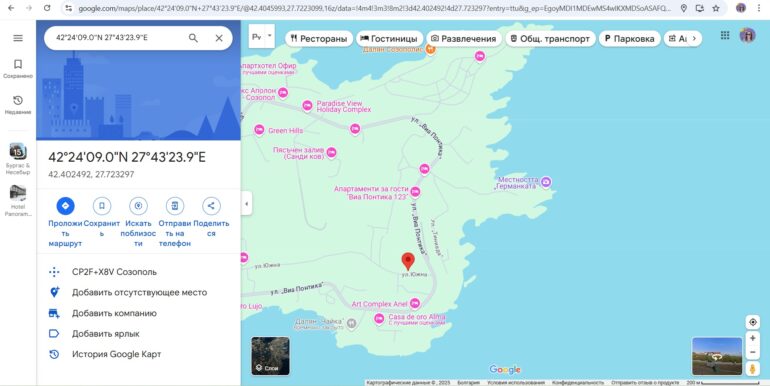Click the Paradise View Holiday Complex hotel marker
The image size is (770, 386).
pos(307,106)
